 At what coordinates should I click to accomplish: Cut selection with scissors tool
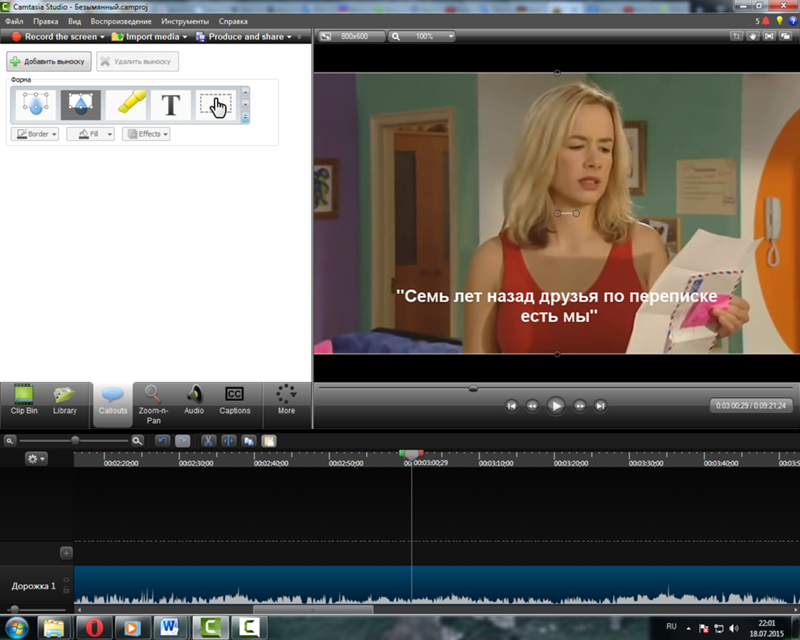(x=208, y=441)
